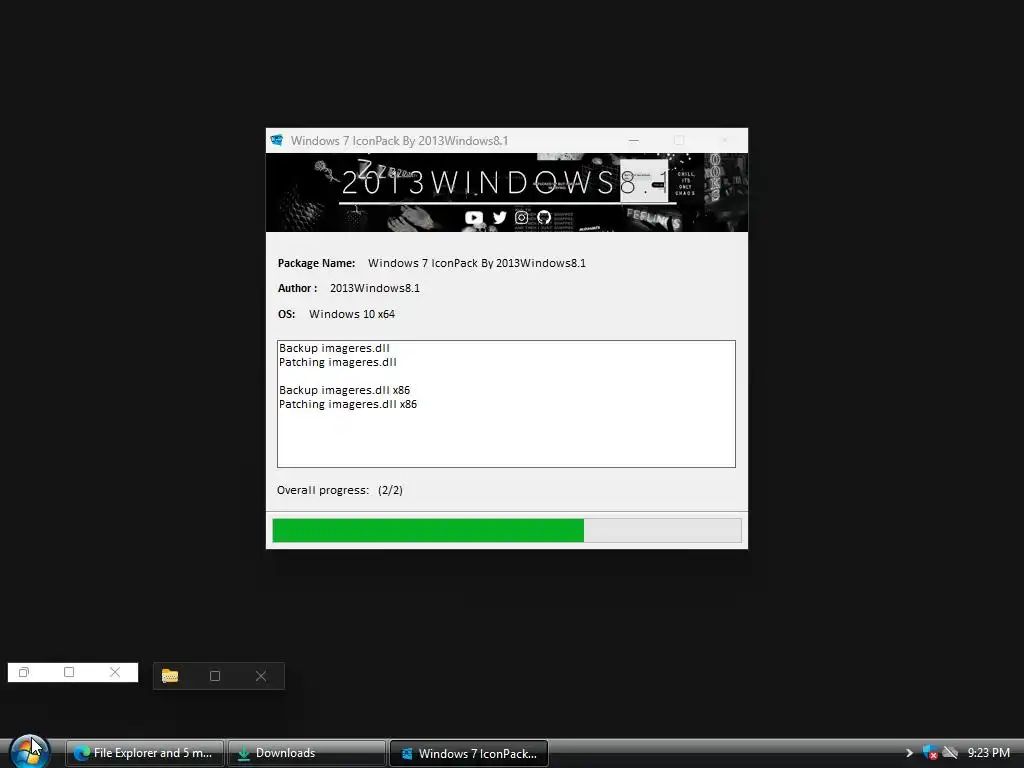Open the Instagram icon in the banner

(x=521, y=217)
